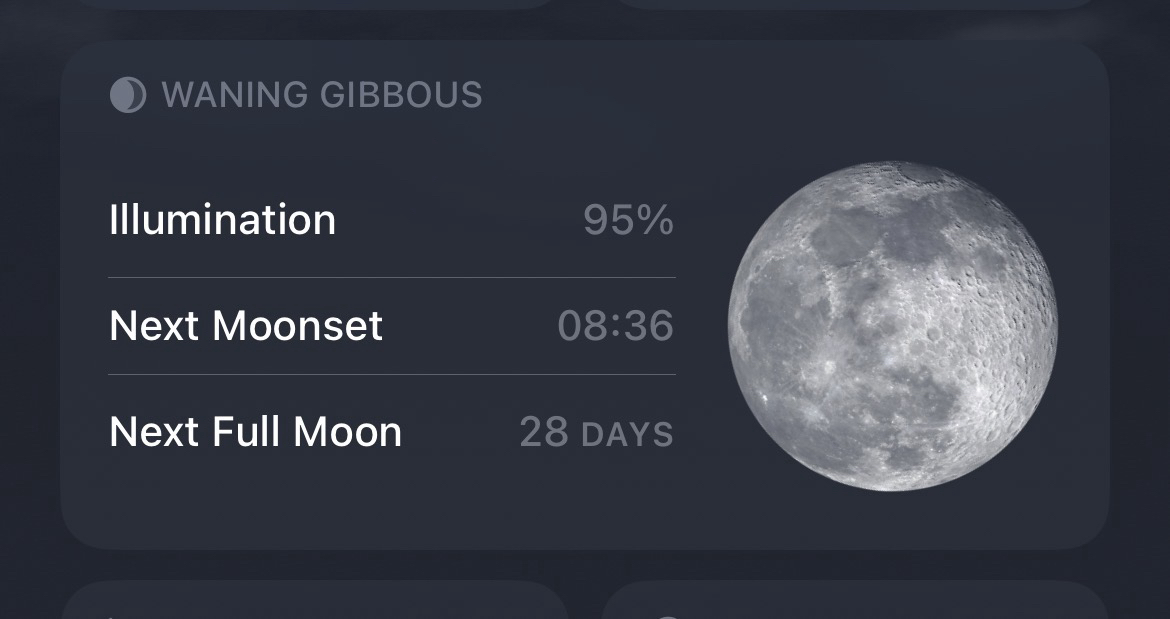Tap the number 28 in the countdown
Screen dimensions: 1170x619
(x=544, y=432)
